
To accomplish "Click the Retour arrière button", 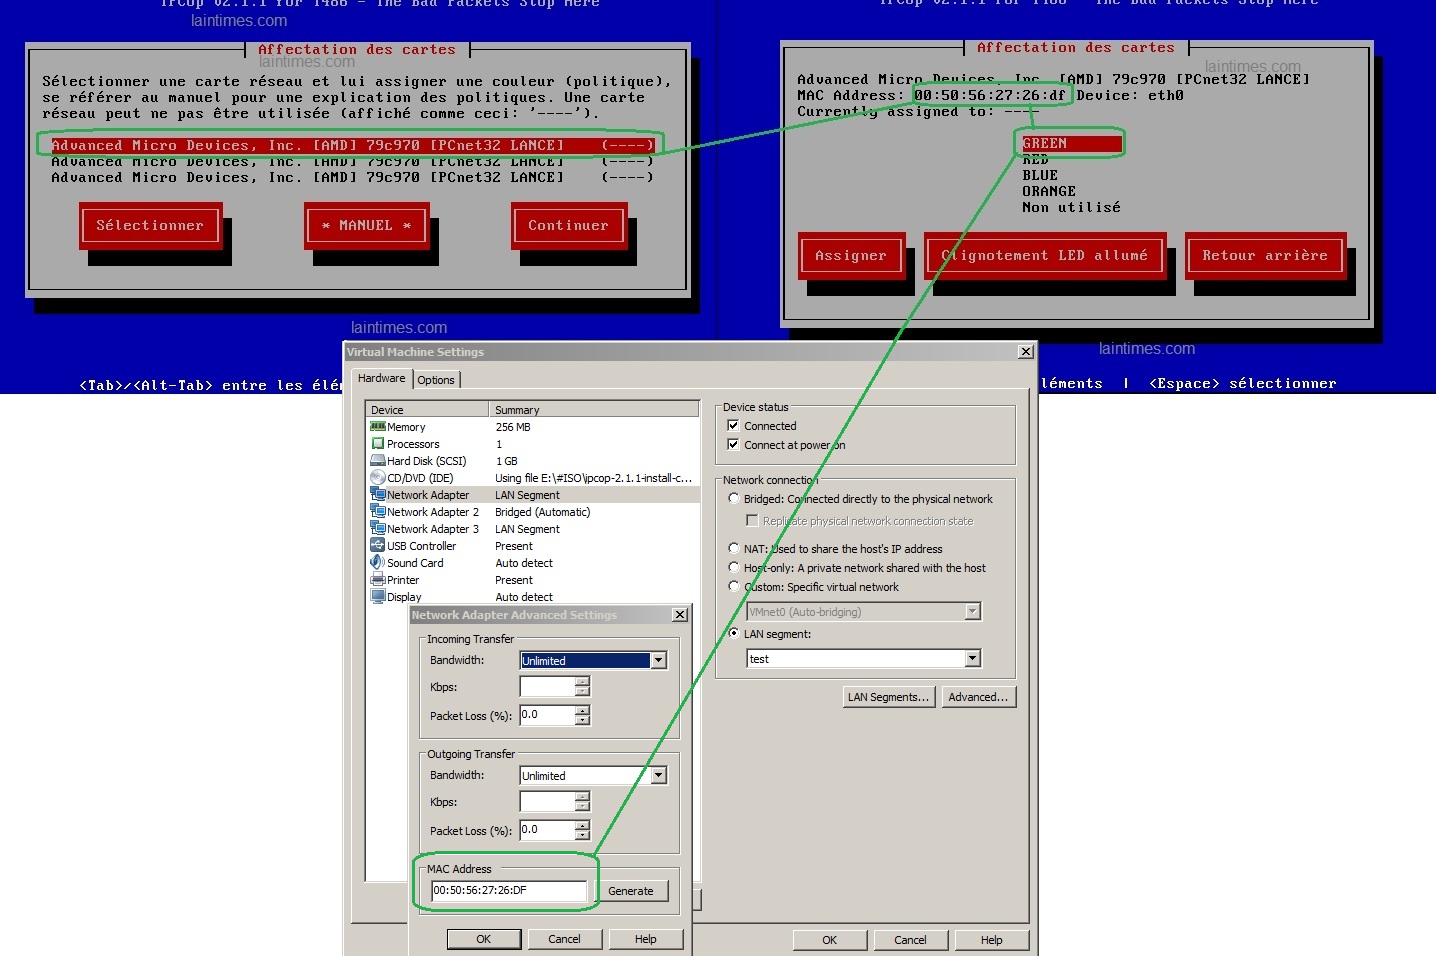I will (x=1265, y=256).
